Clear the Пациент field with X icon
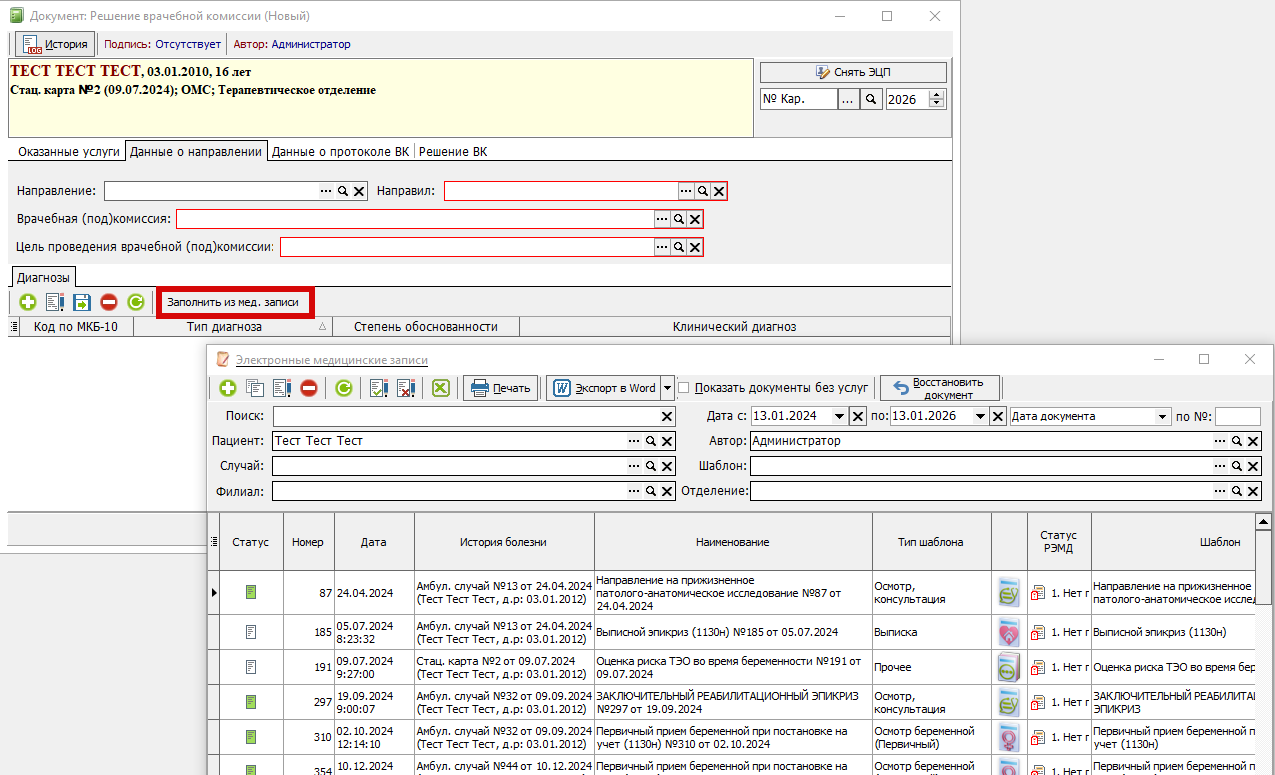This screenshot has width=1275, height=775. [x=667, y=441]
